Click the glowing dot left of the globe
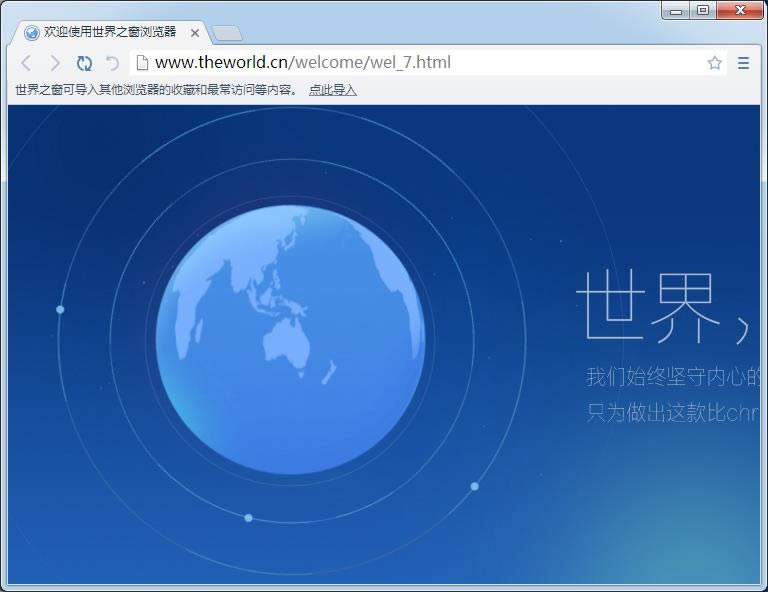The image size is (768, 592). [60, 310]
